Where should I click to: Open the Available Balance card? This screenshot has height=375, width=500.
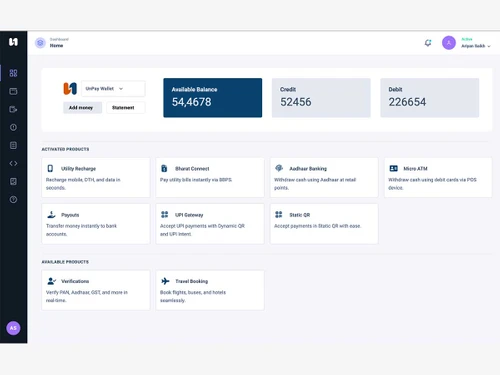[213, 98]
